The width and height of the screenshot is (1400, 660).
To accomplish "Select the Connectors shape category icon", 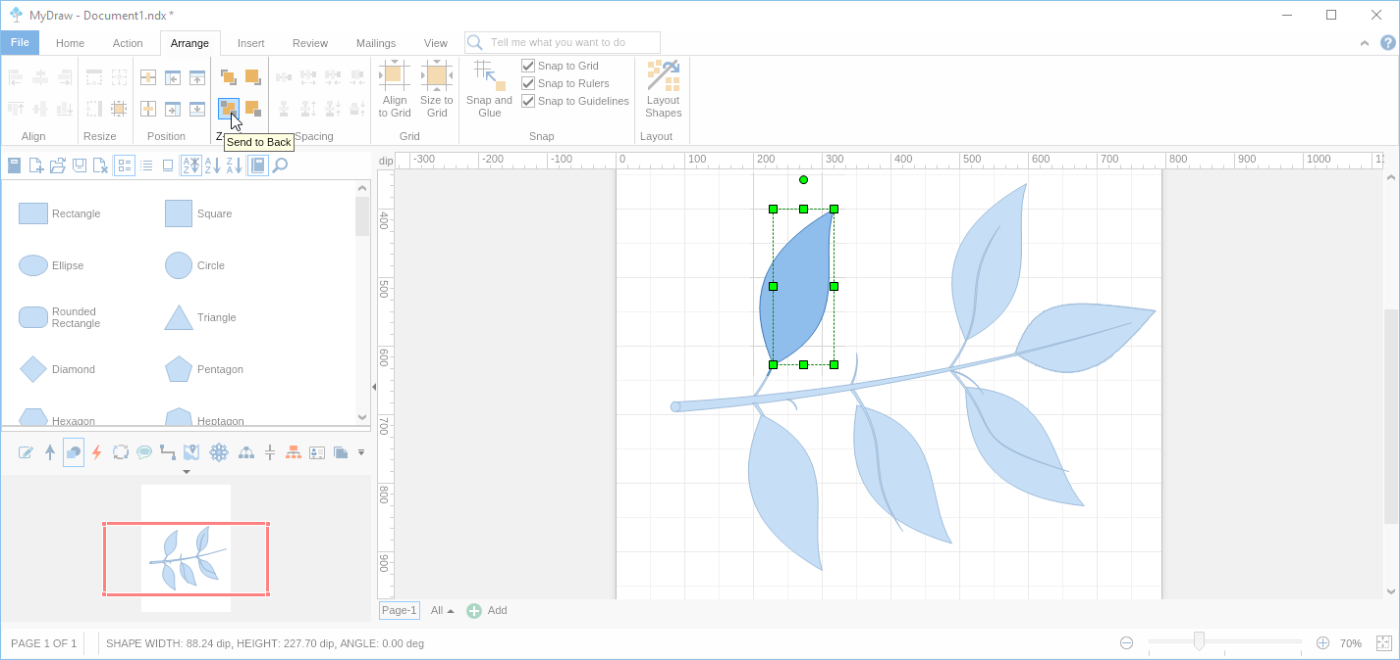I will [x=167, y=452].
